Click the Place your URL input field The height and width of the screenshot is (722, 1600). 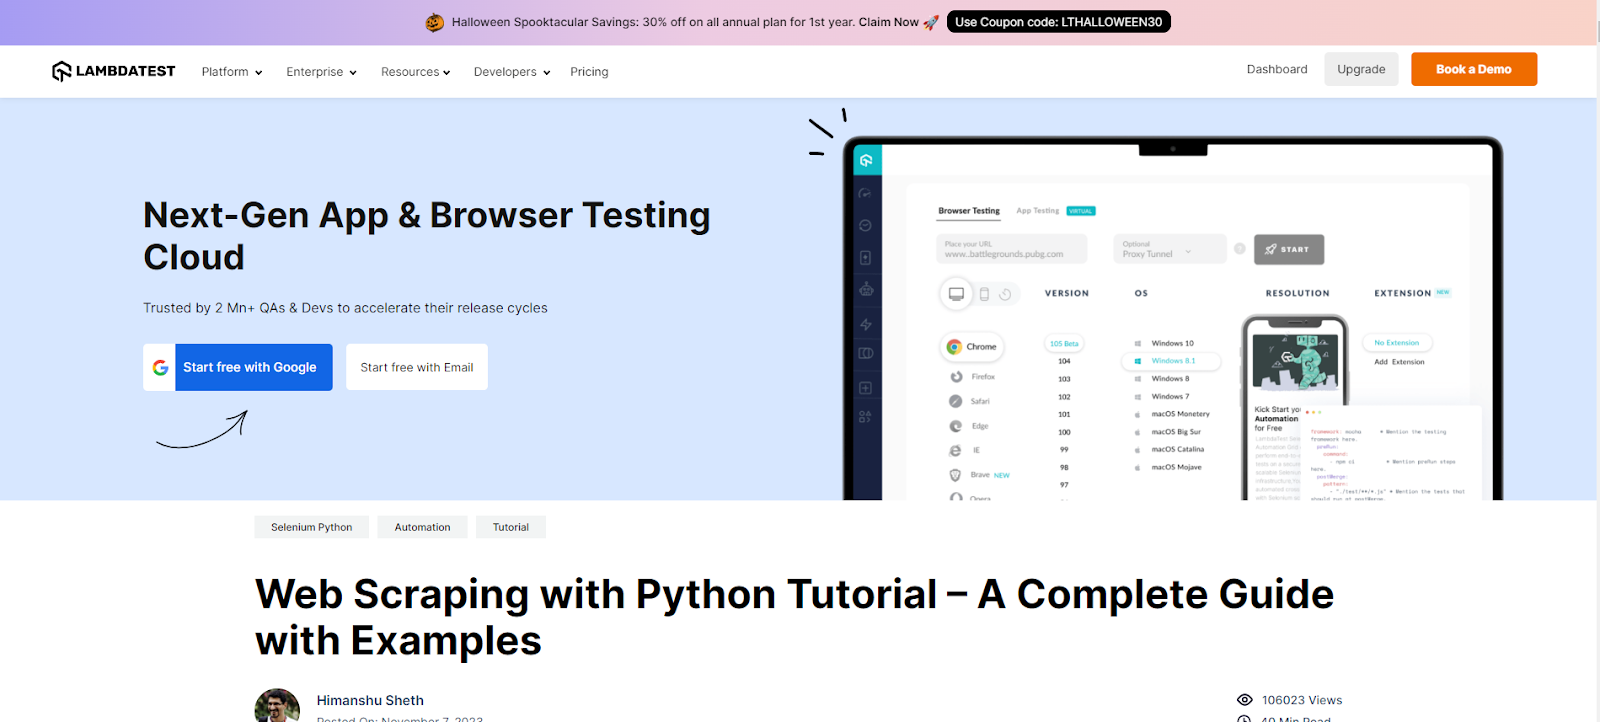click(1012, 249)
